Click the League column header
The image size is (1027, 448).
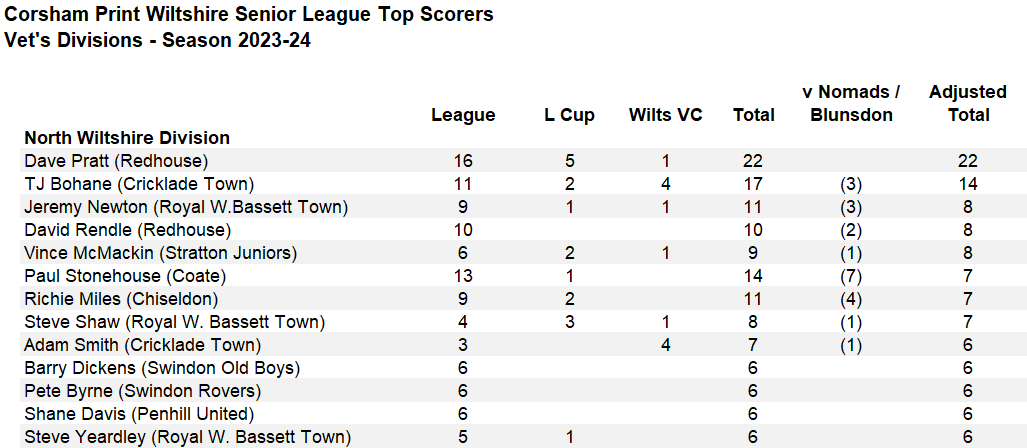(x=463, y=115)
